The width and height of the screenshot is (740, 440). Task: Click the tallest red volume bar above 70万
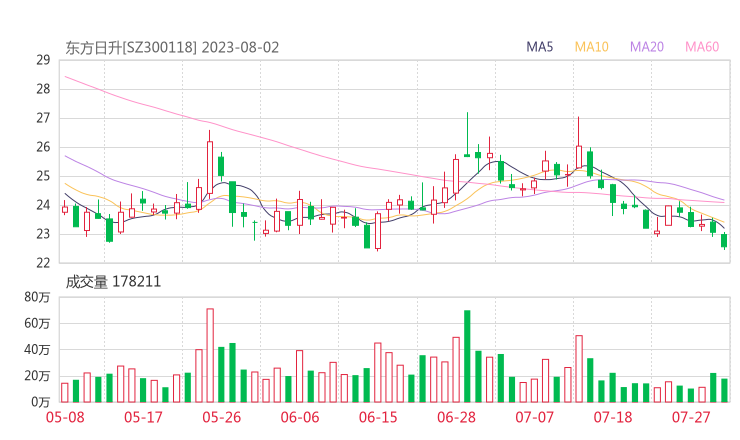coord(210,355)
